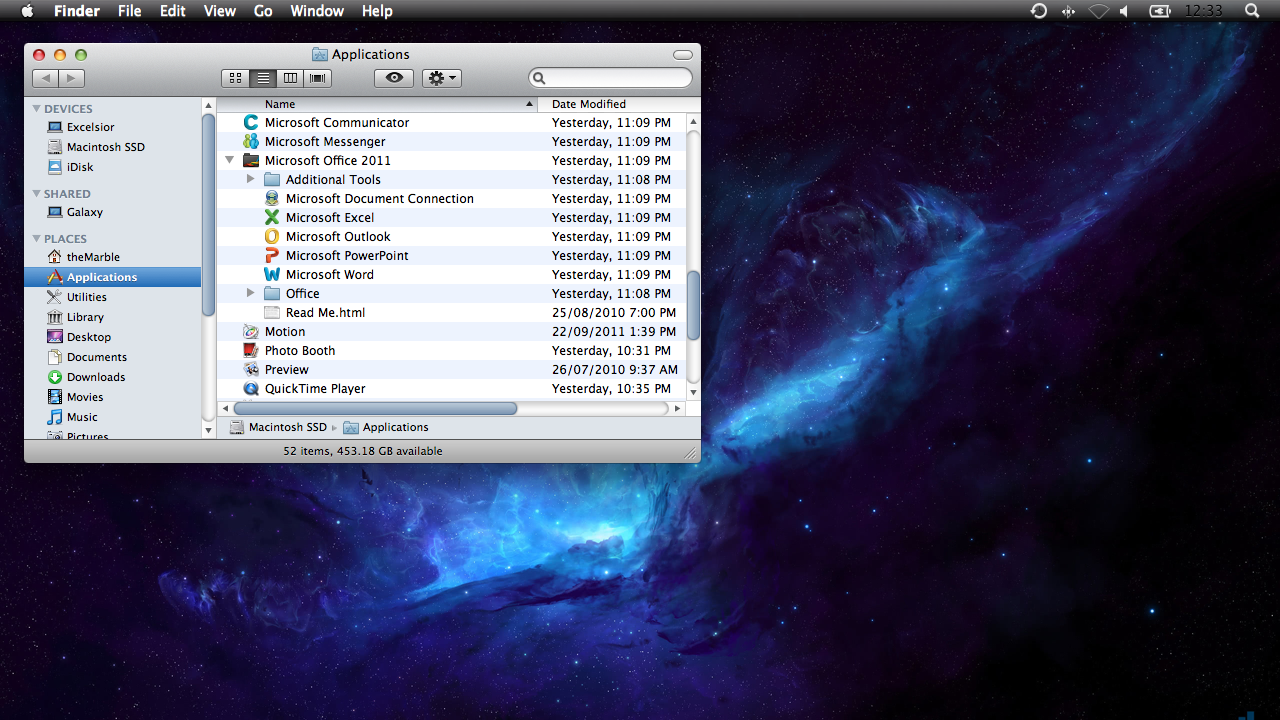Viewport: 1280px width, 720px height.
Task: Switch to list view
Action: coord(263,78)
